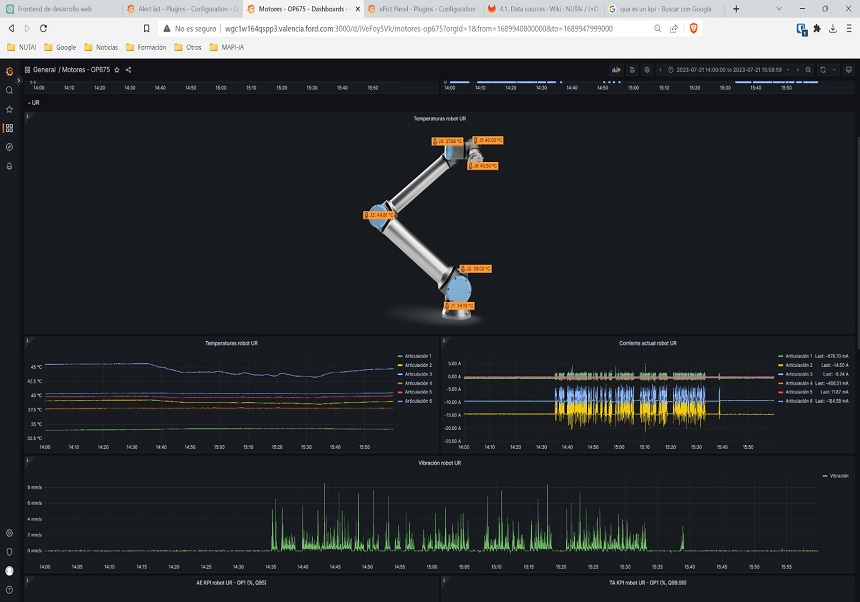Viewport: 860px width, 602px height.
Task: Save the dashboard with the disk icon
Action: (x=632, y=70)
